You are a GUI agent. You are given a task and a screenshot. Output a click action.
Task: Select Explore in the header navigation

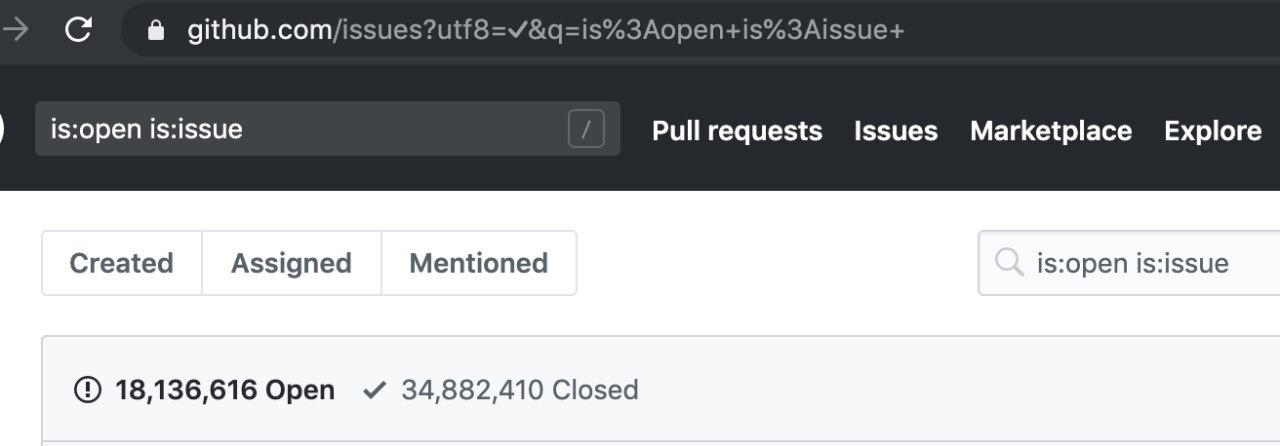tap(1213, 131)
